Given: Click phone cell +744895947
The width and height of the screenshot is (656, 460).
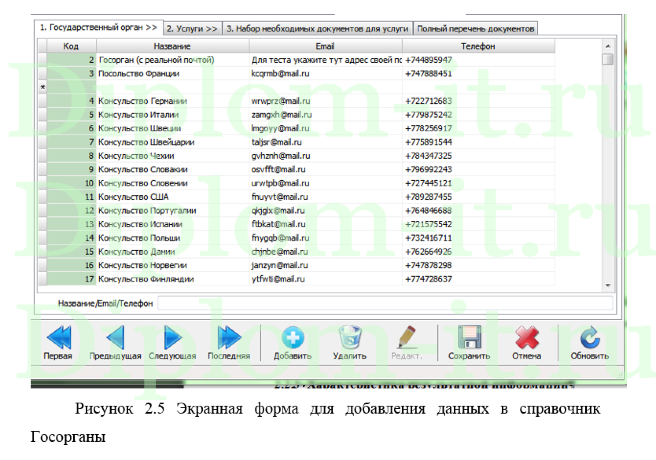Looking at the screenshot, I should tap(479, 60).
